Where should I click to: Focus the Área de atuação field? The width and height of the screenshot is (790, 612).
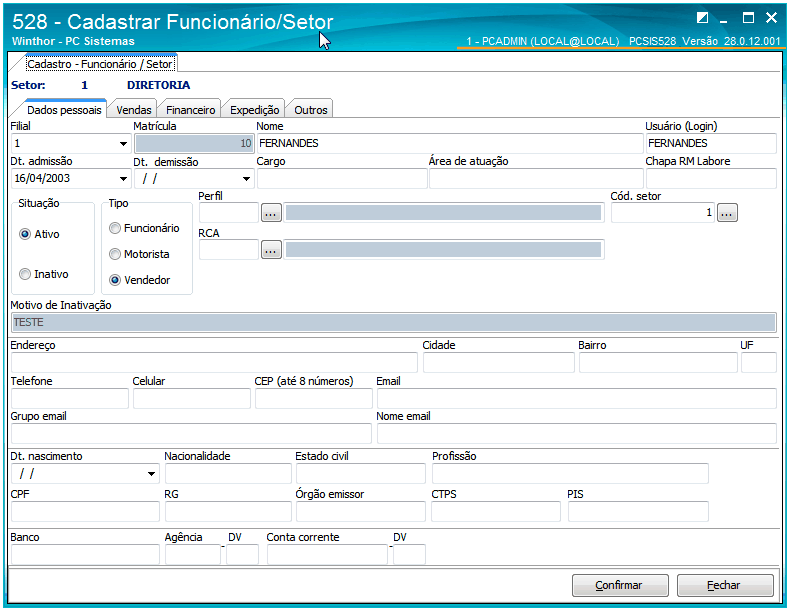[536, 179]
